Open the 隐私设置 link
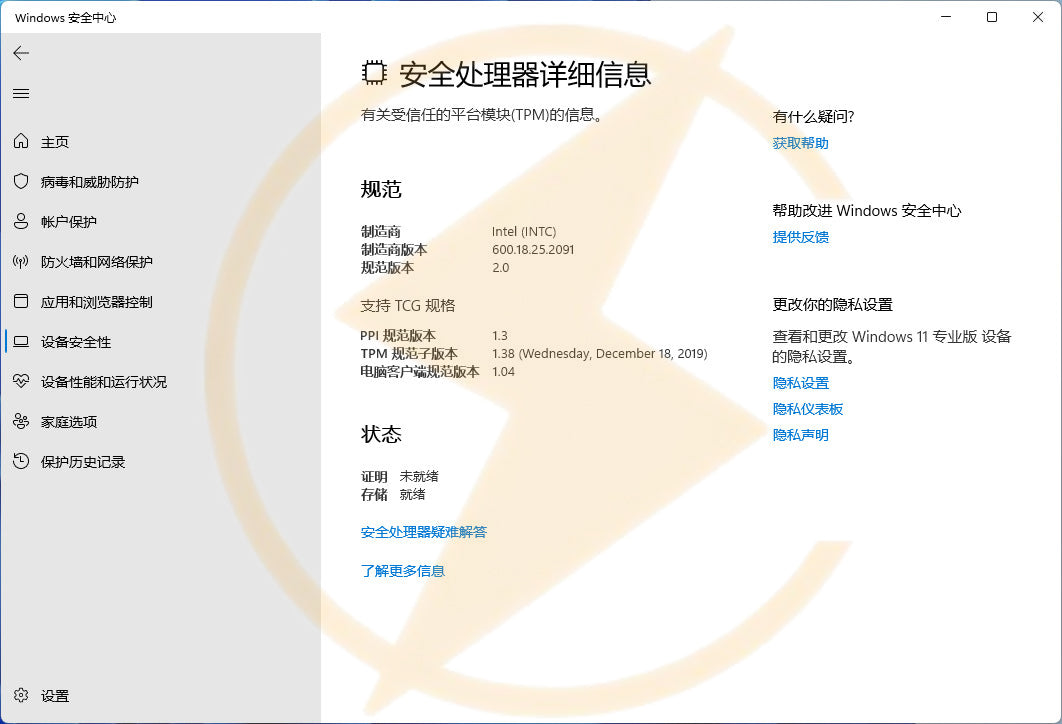1062x724 pixels. tap(800, 383)
